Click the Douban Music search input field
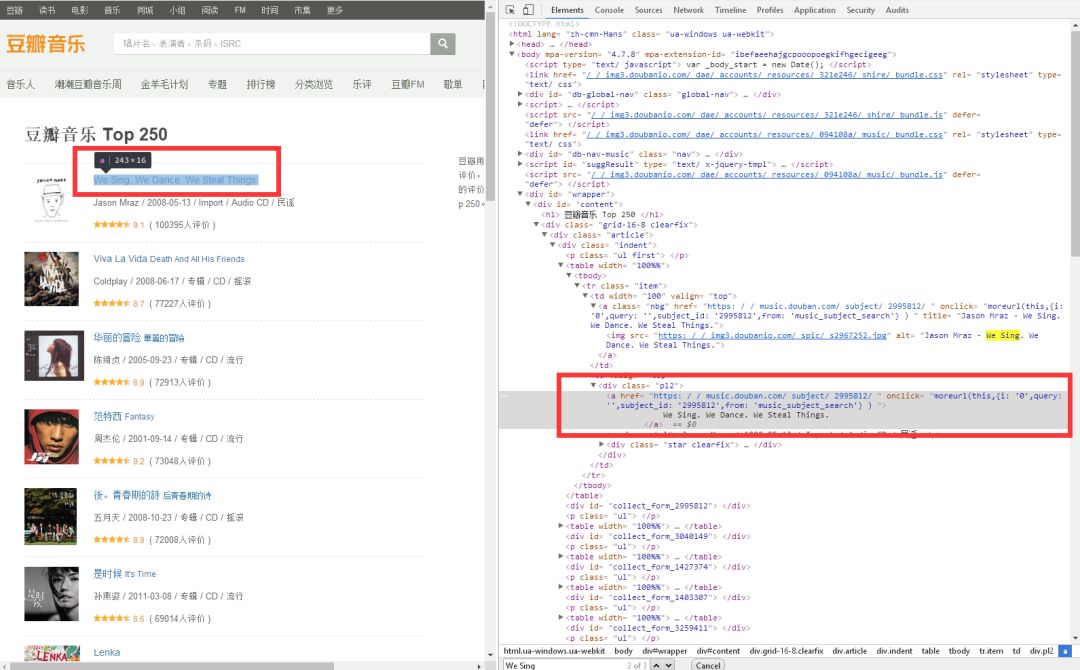Image resolution: width=1080 pixels, height=670 pixels. (272, 43)
